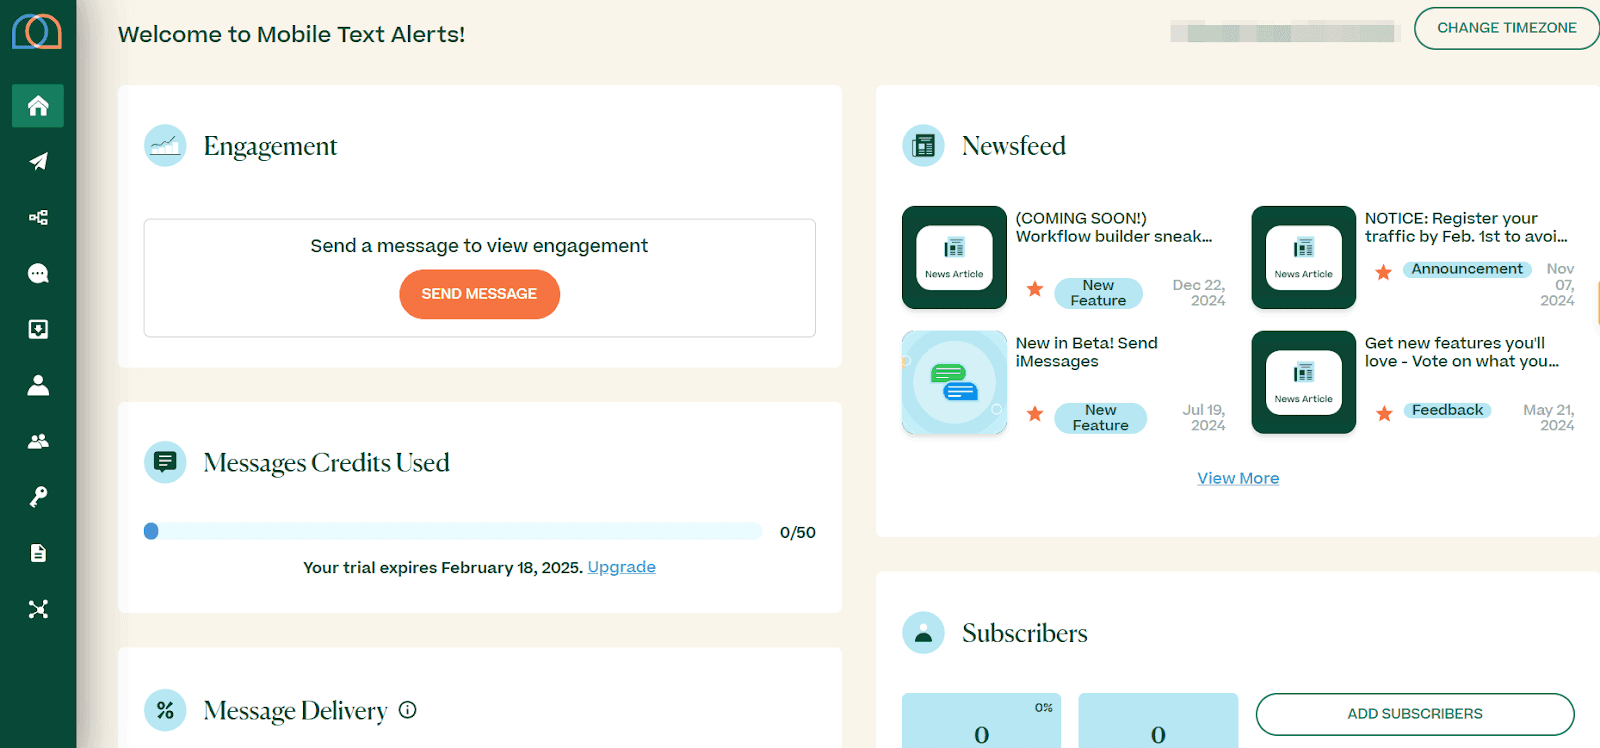This screenshot has height=748, width=1600.
Task: Click the Upgrade link
Action: [x=621, y=567]
